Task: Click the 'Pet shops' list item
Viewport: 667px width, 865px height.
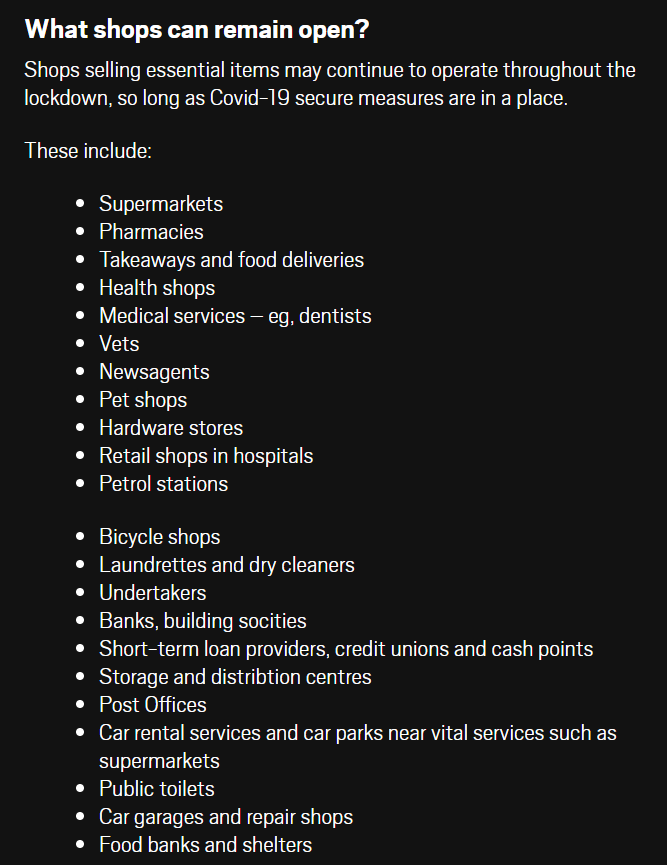Action: (x=143, y=400)
